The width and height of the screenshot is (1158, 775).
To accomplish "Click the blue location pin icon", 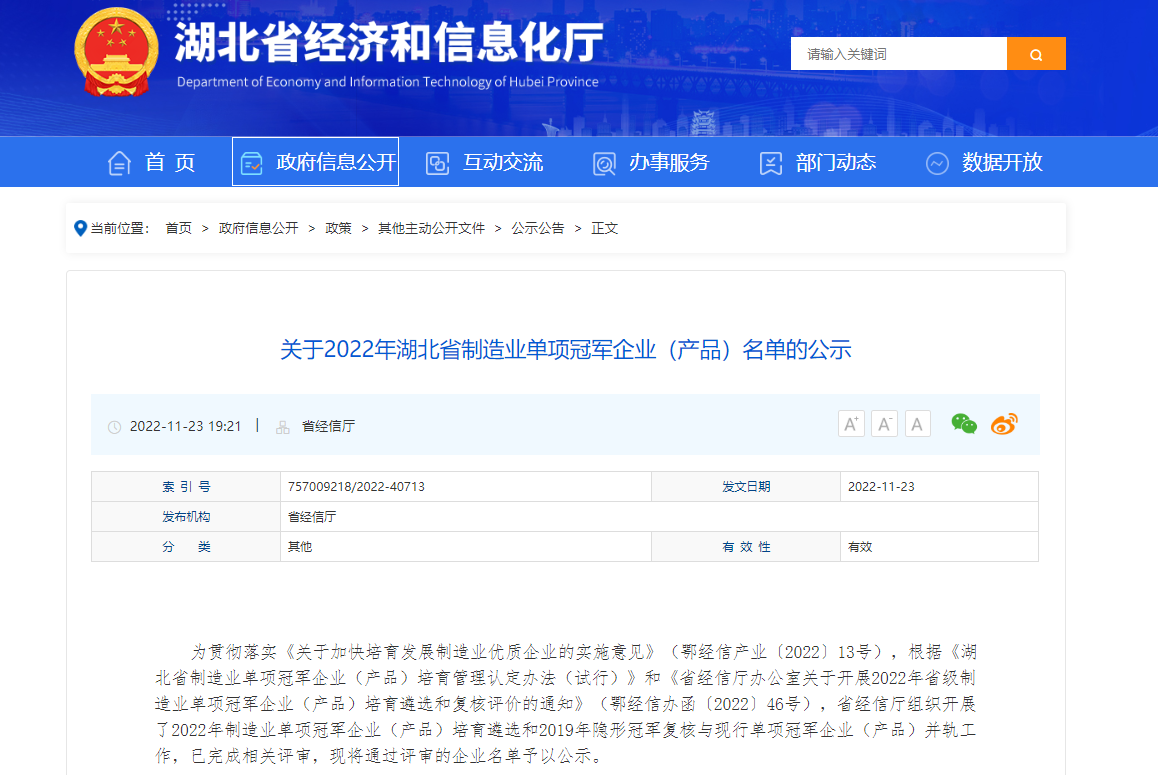I will pos(80,227).
